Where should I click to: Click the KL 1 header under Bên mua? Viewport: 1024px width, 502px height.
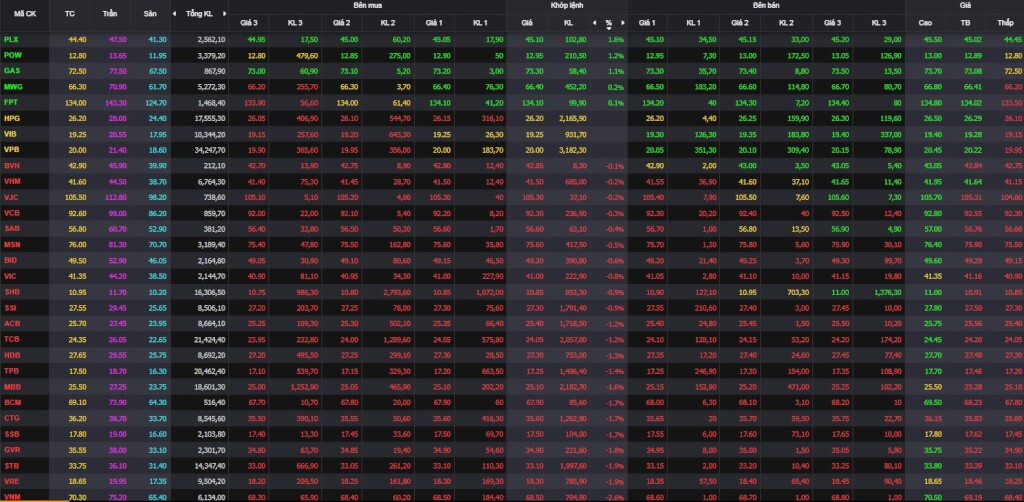point(480,23)
